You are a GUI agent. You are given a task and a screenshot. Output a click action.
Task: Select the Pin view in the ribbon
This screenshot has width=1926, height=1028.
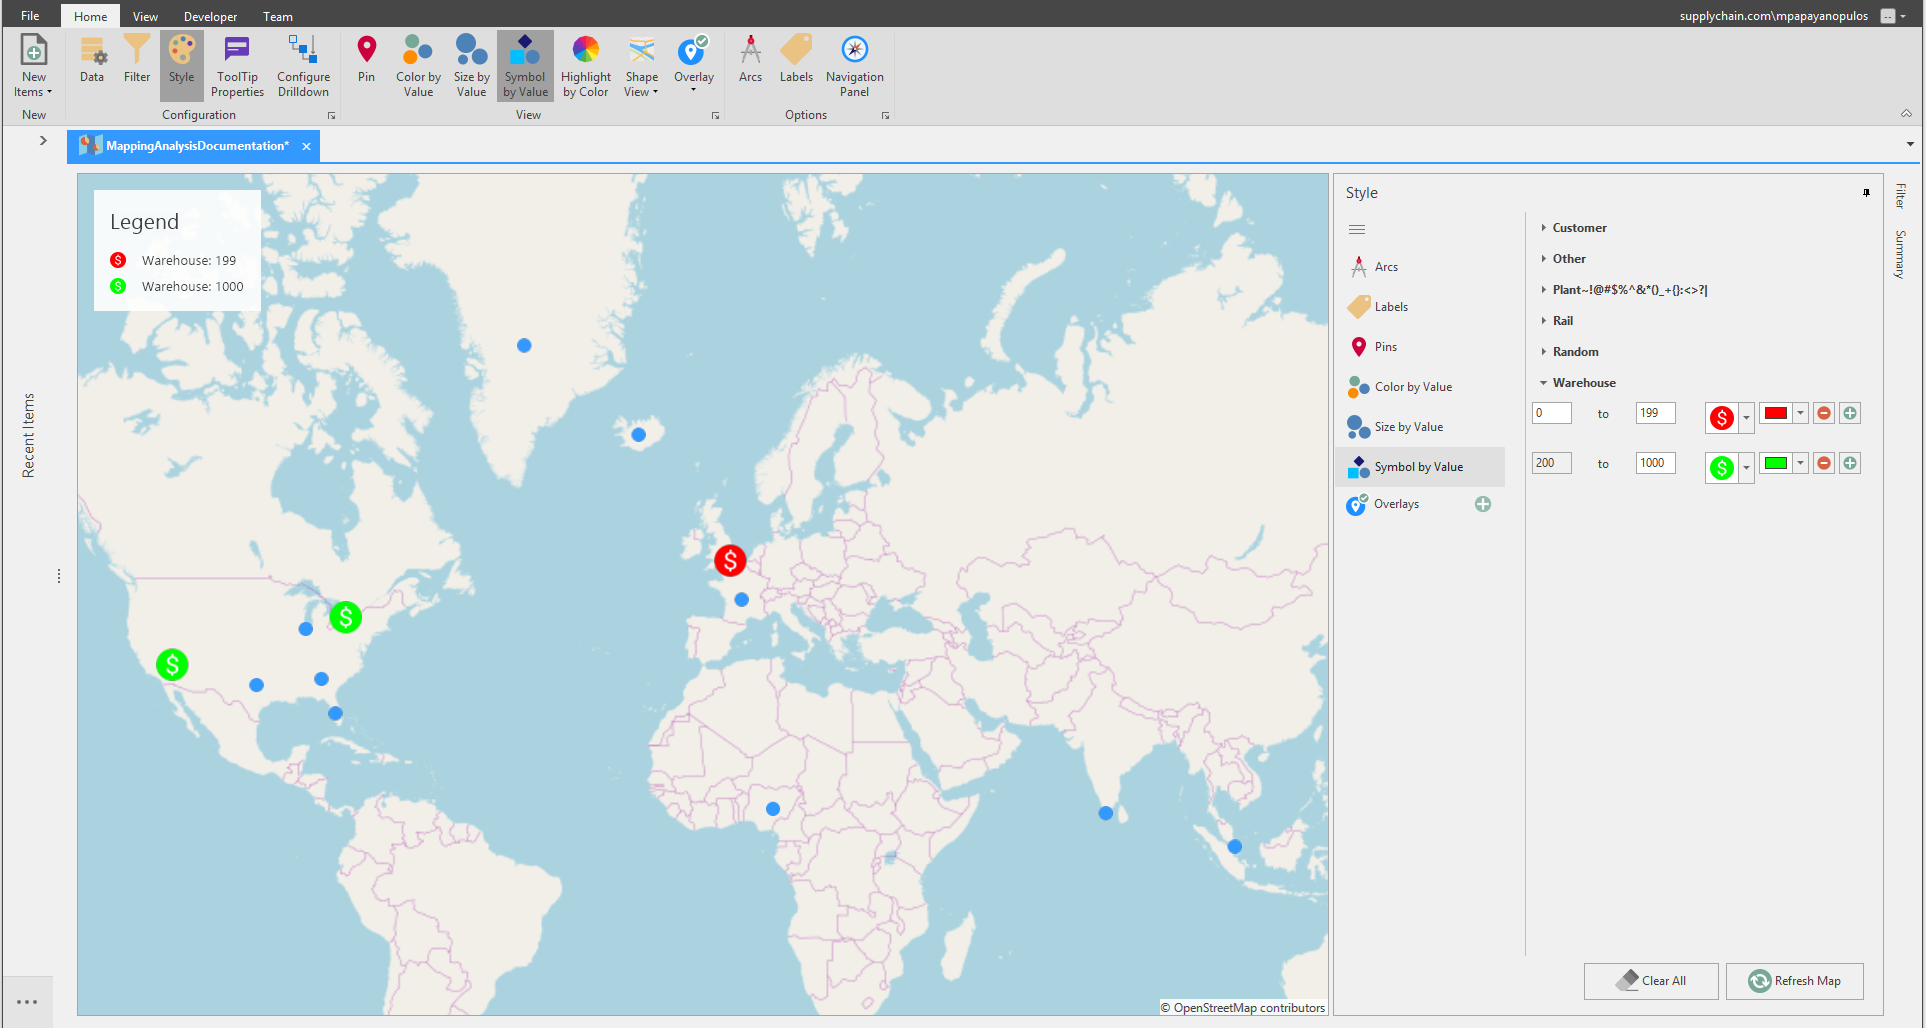(x=367, y=66)
